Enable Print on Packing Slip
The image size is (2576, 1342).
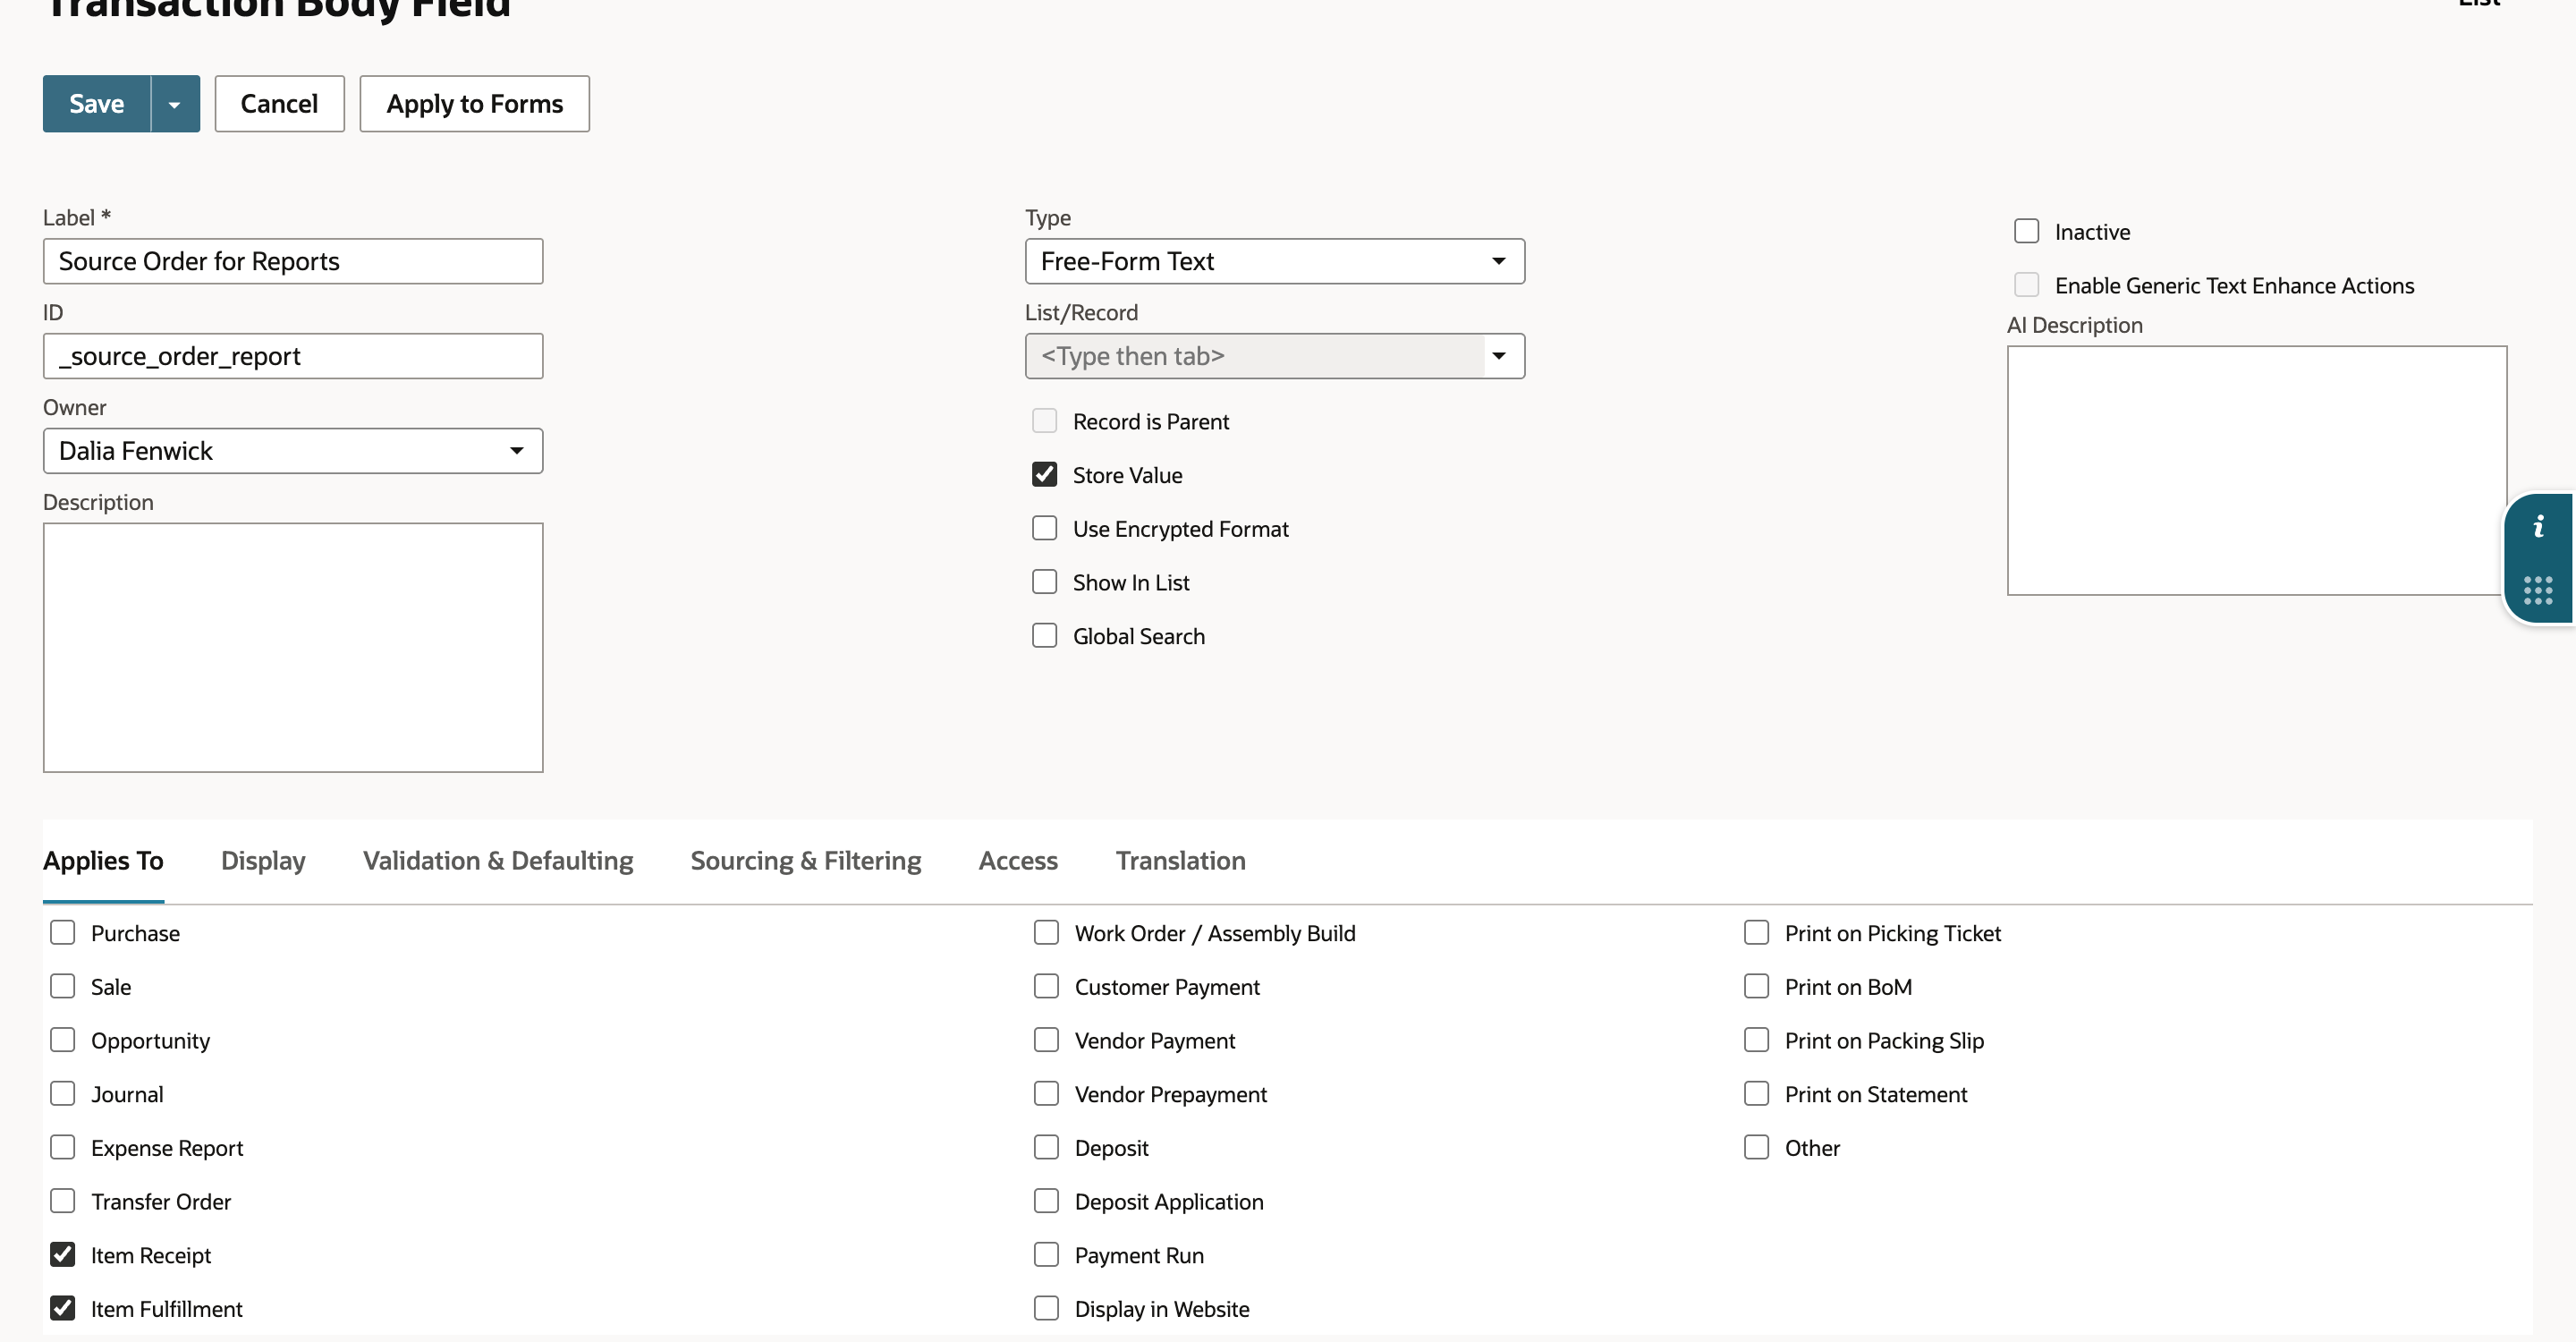point(1757,1040)
